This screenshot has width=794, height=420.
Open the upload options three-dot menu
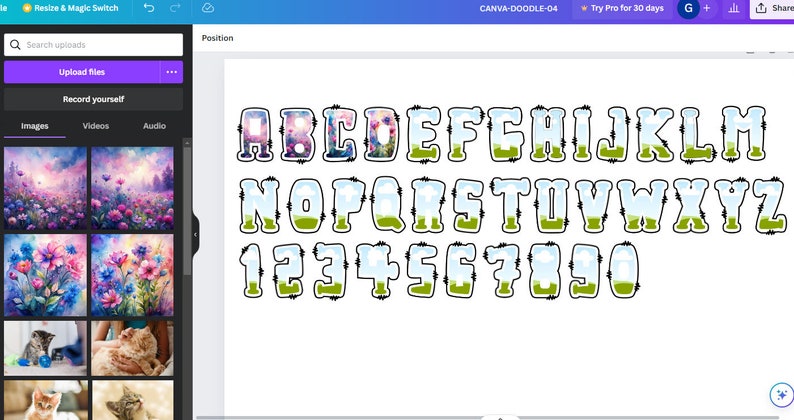coord(172,72)
